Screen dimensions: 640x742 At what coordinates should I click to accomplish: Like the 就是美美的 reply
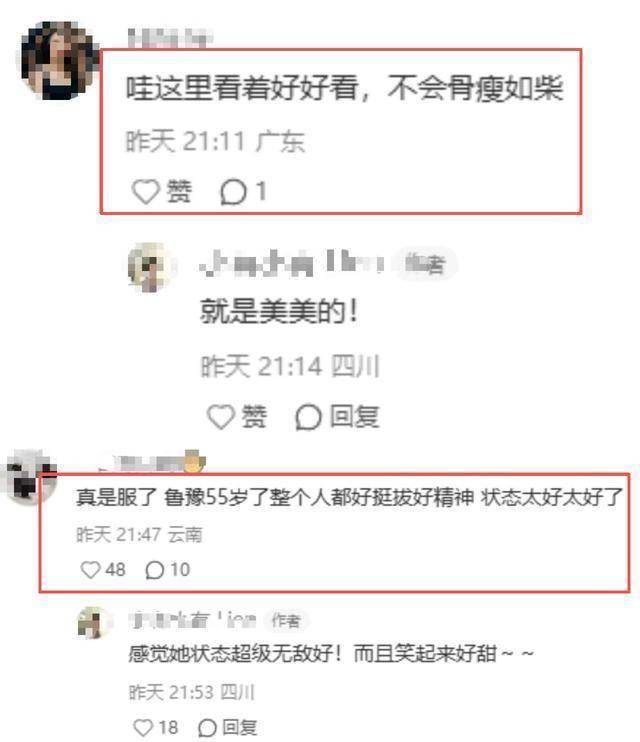pos(221,417)
